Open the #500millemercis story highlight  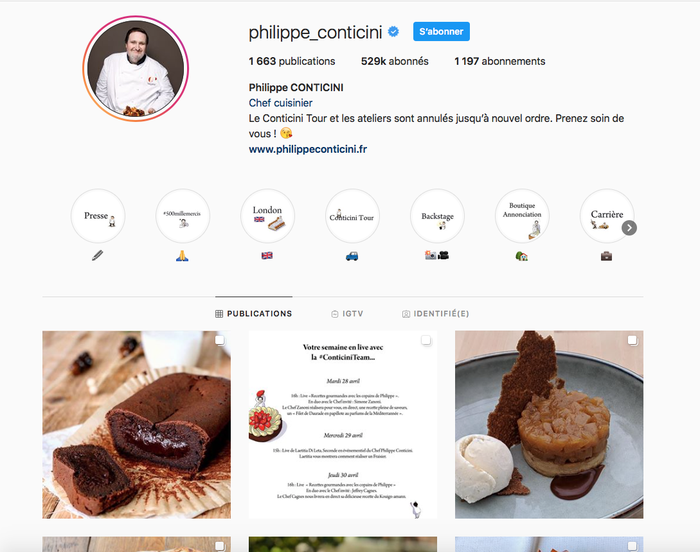[x=183, y=216]
